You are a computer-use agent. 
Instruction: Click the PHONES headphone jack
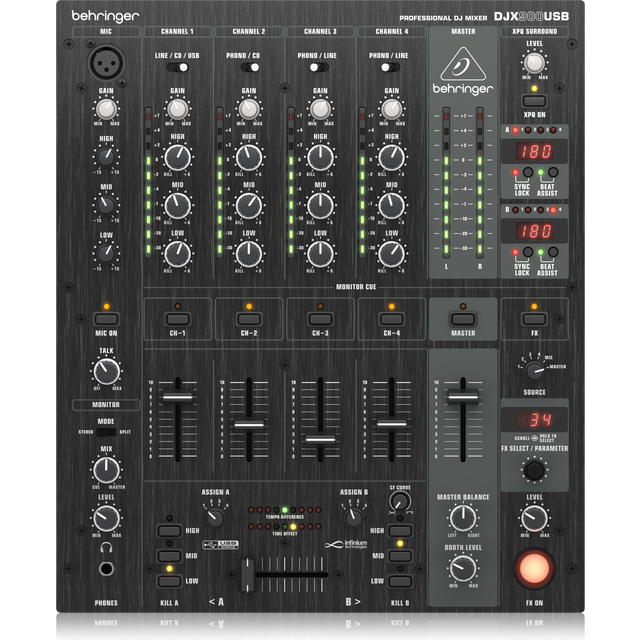(107, 568)
